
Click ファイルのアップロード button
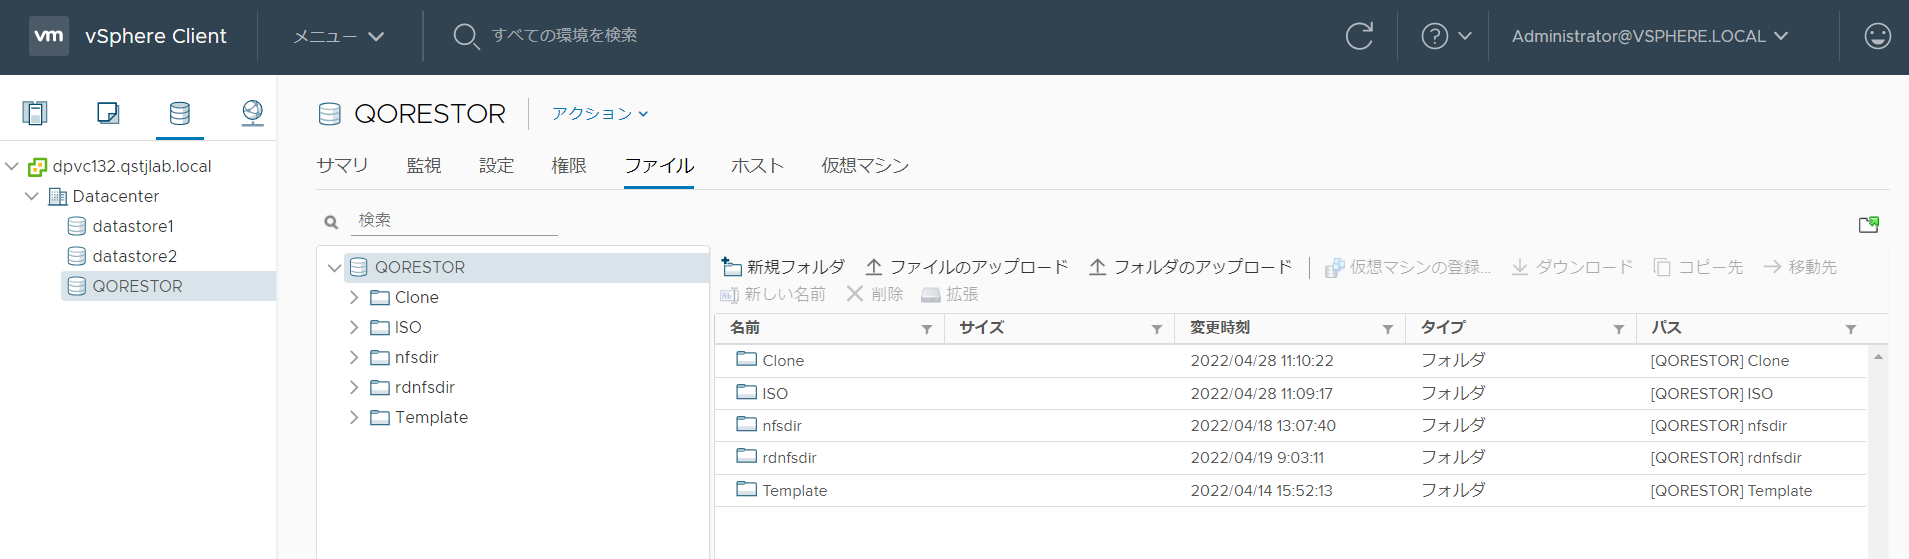966,267
